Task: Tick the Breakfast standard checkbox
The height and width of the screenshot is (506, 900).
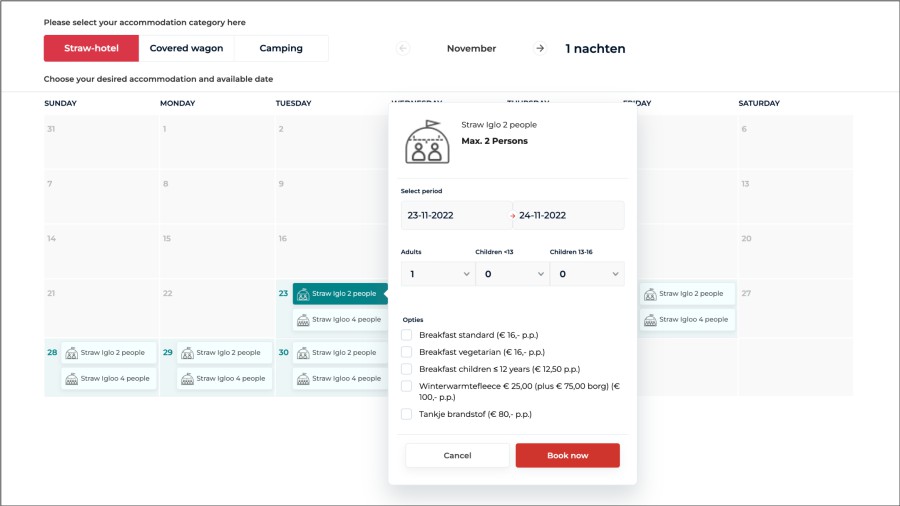Action: tap(406, 335)
